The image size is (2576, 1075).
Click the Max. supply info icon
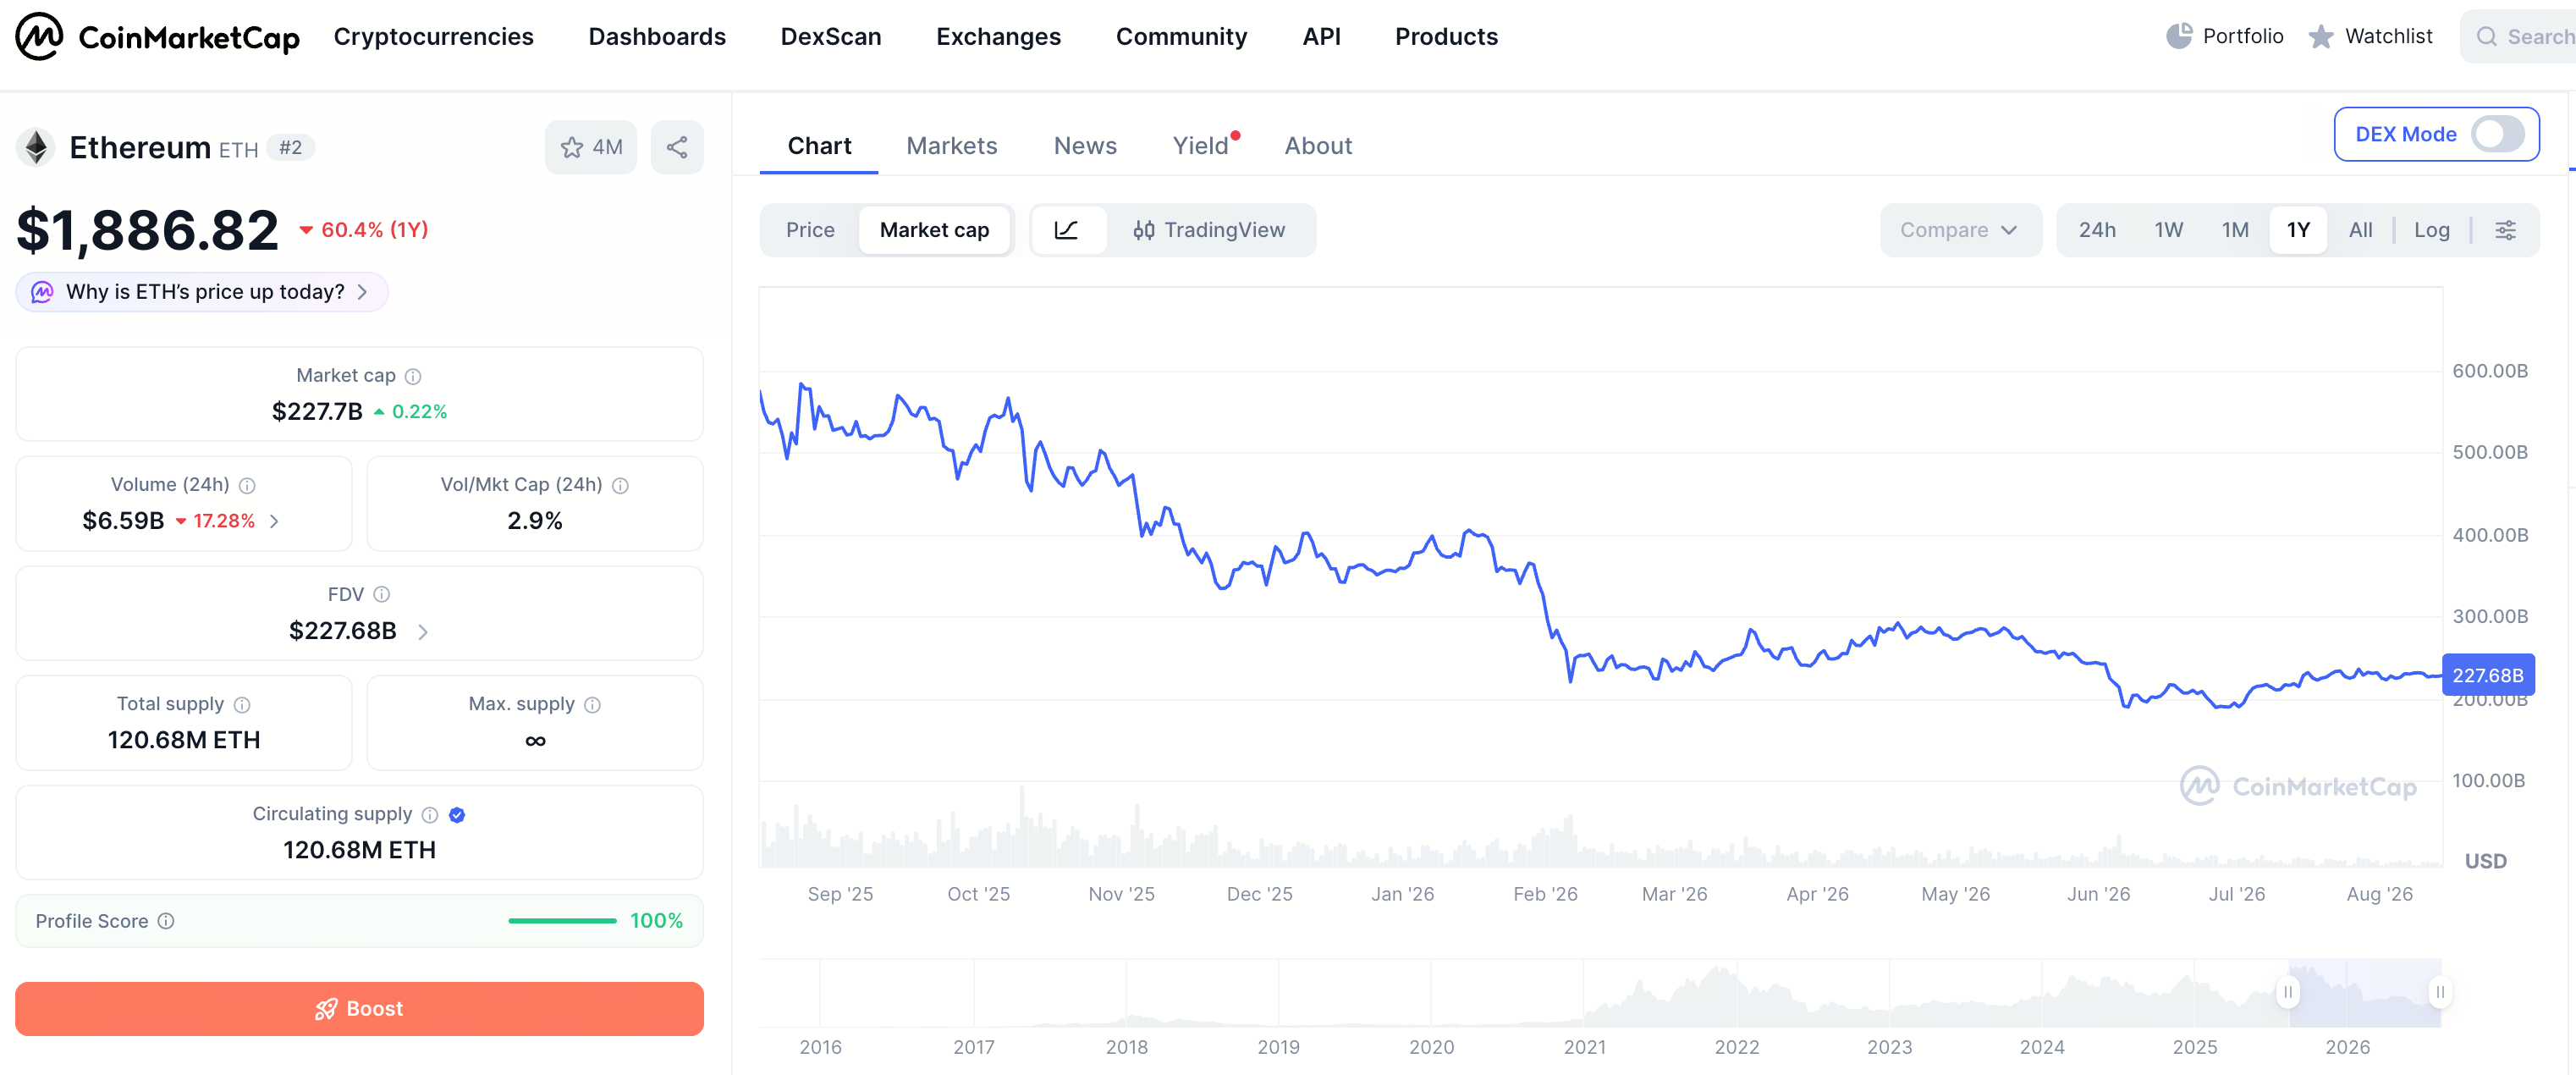point(592,705)
